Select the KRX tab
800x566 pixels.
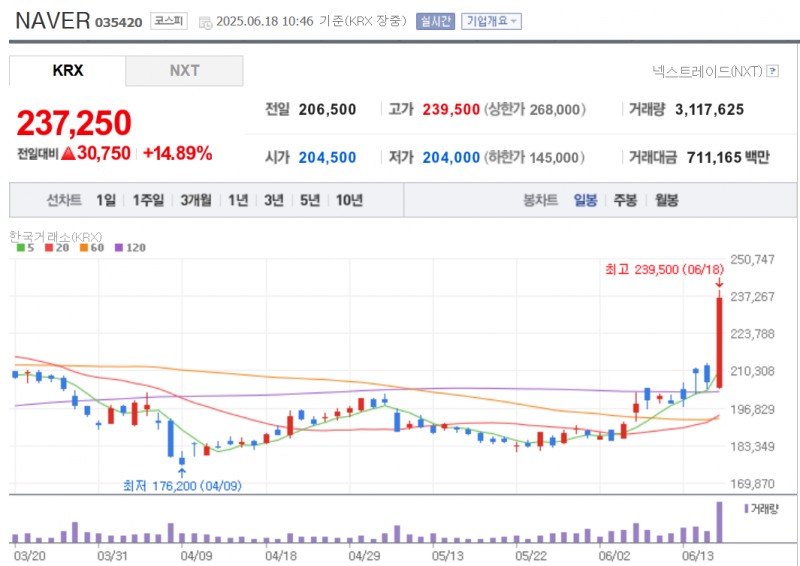pos(67,70)
